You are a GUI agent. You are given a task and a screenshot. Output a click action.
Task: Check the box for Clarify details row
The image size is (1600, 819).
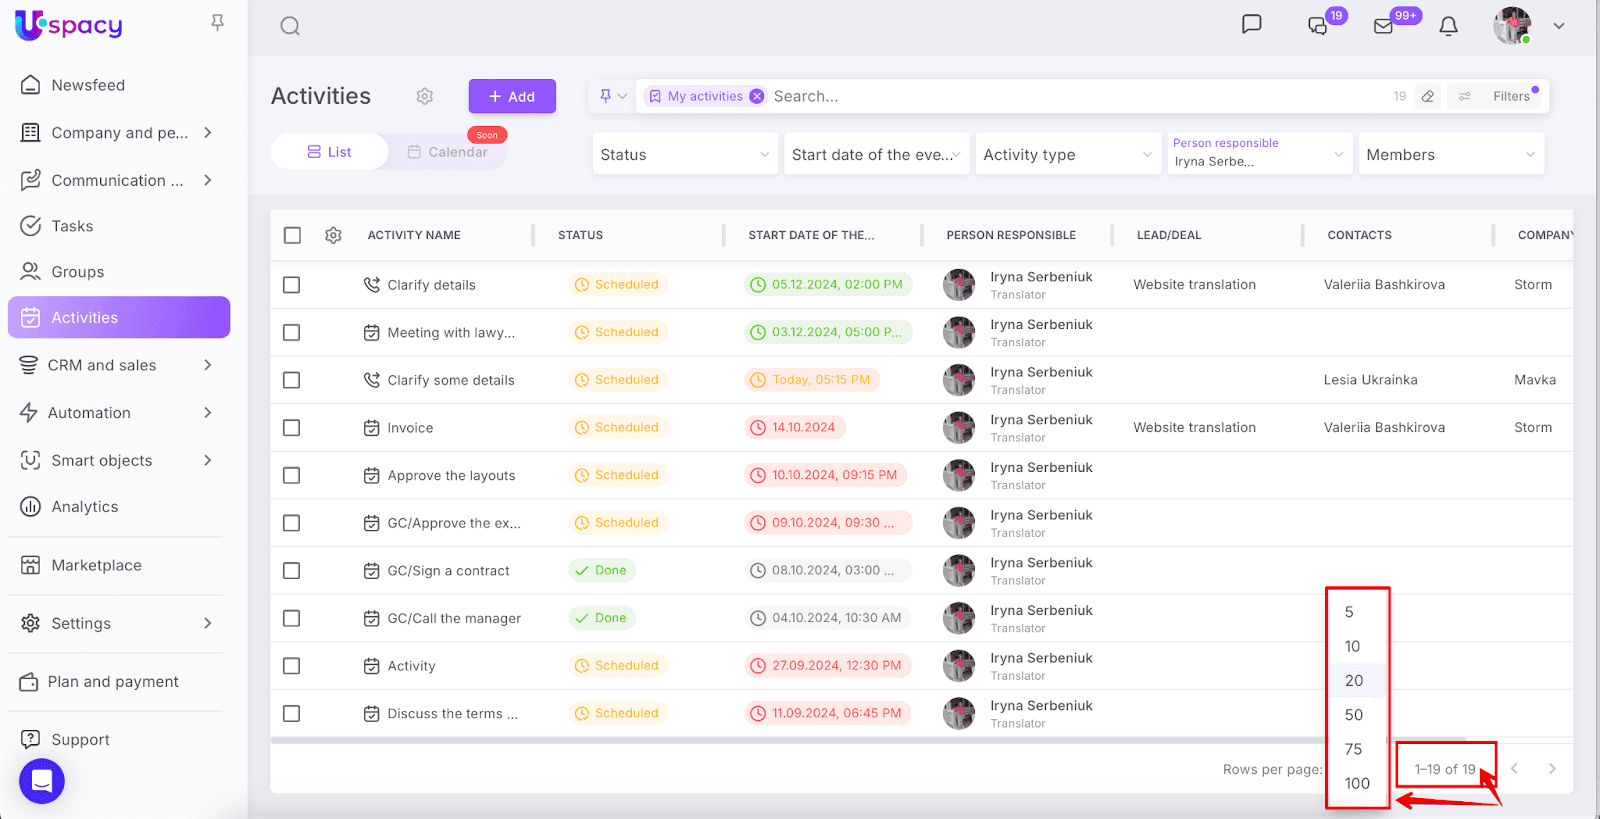(292, 285)
